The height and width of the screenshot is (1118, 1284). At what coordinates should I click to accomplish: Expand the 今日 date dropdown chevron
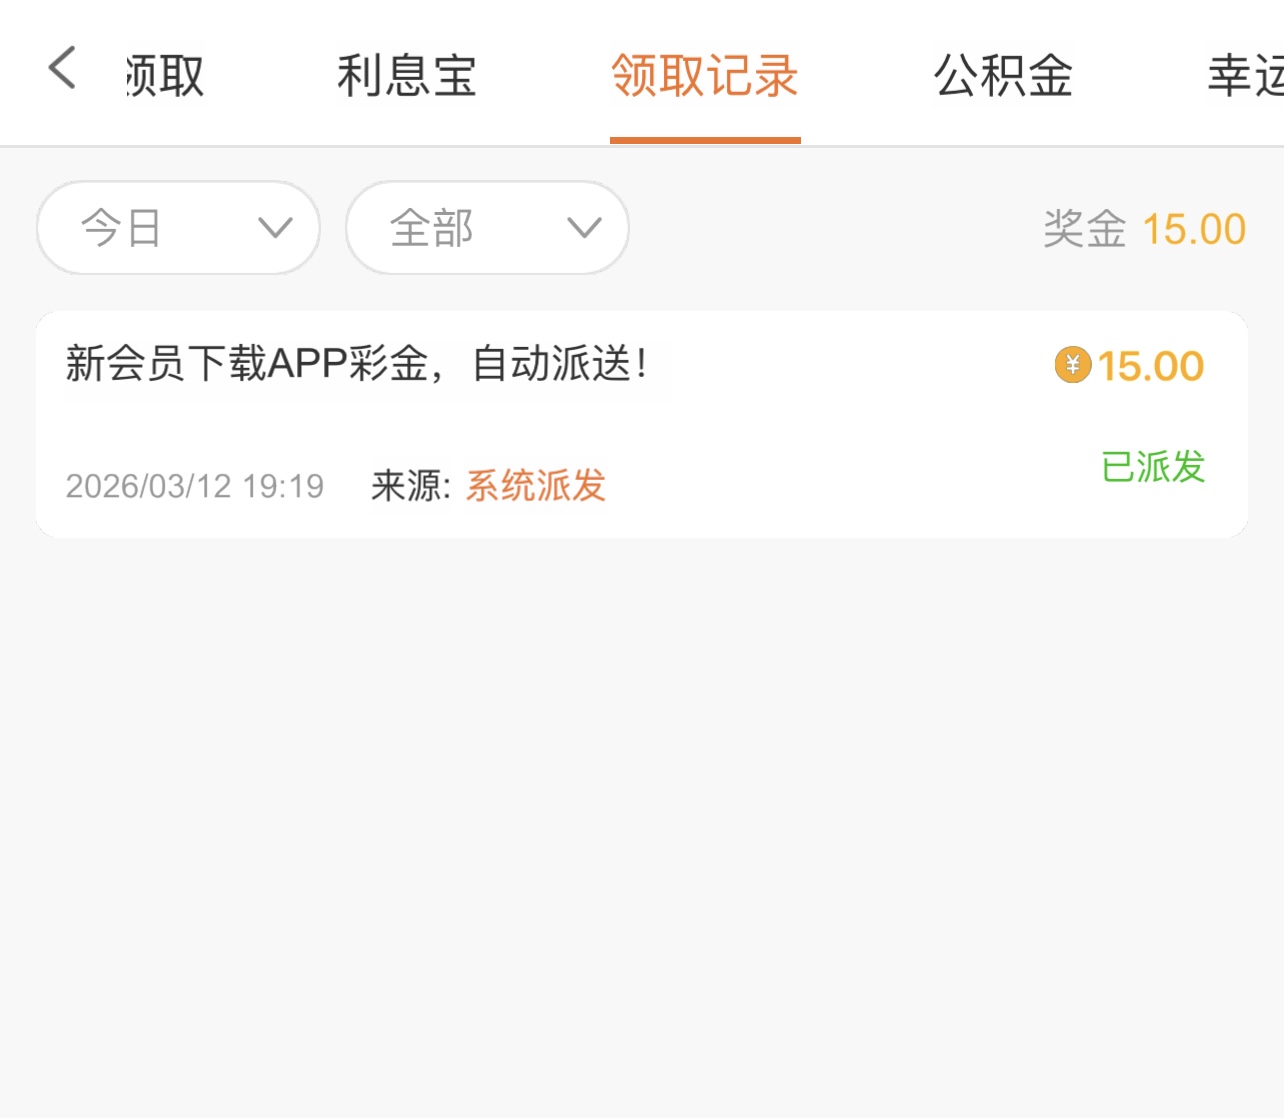pyautogui.click(x=275, y=228)
